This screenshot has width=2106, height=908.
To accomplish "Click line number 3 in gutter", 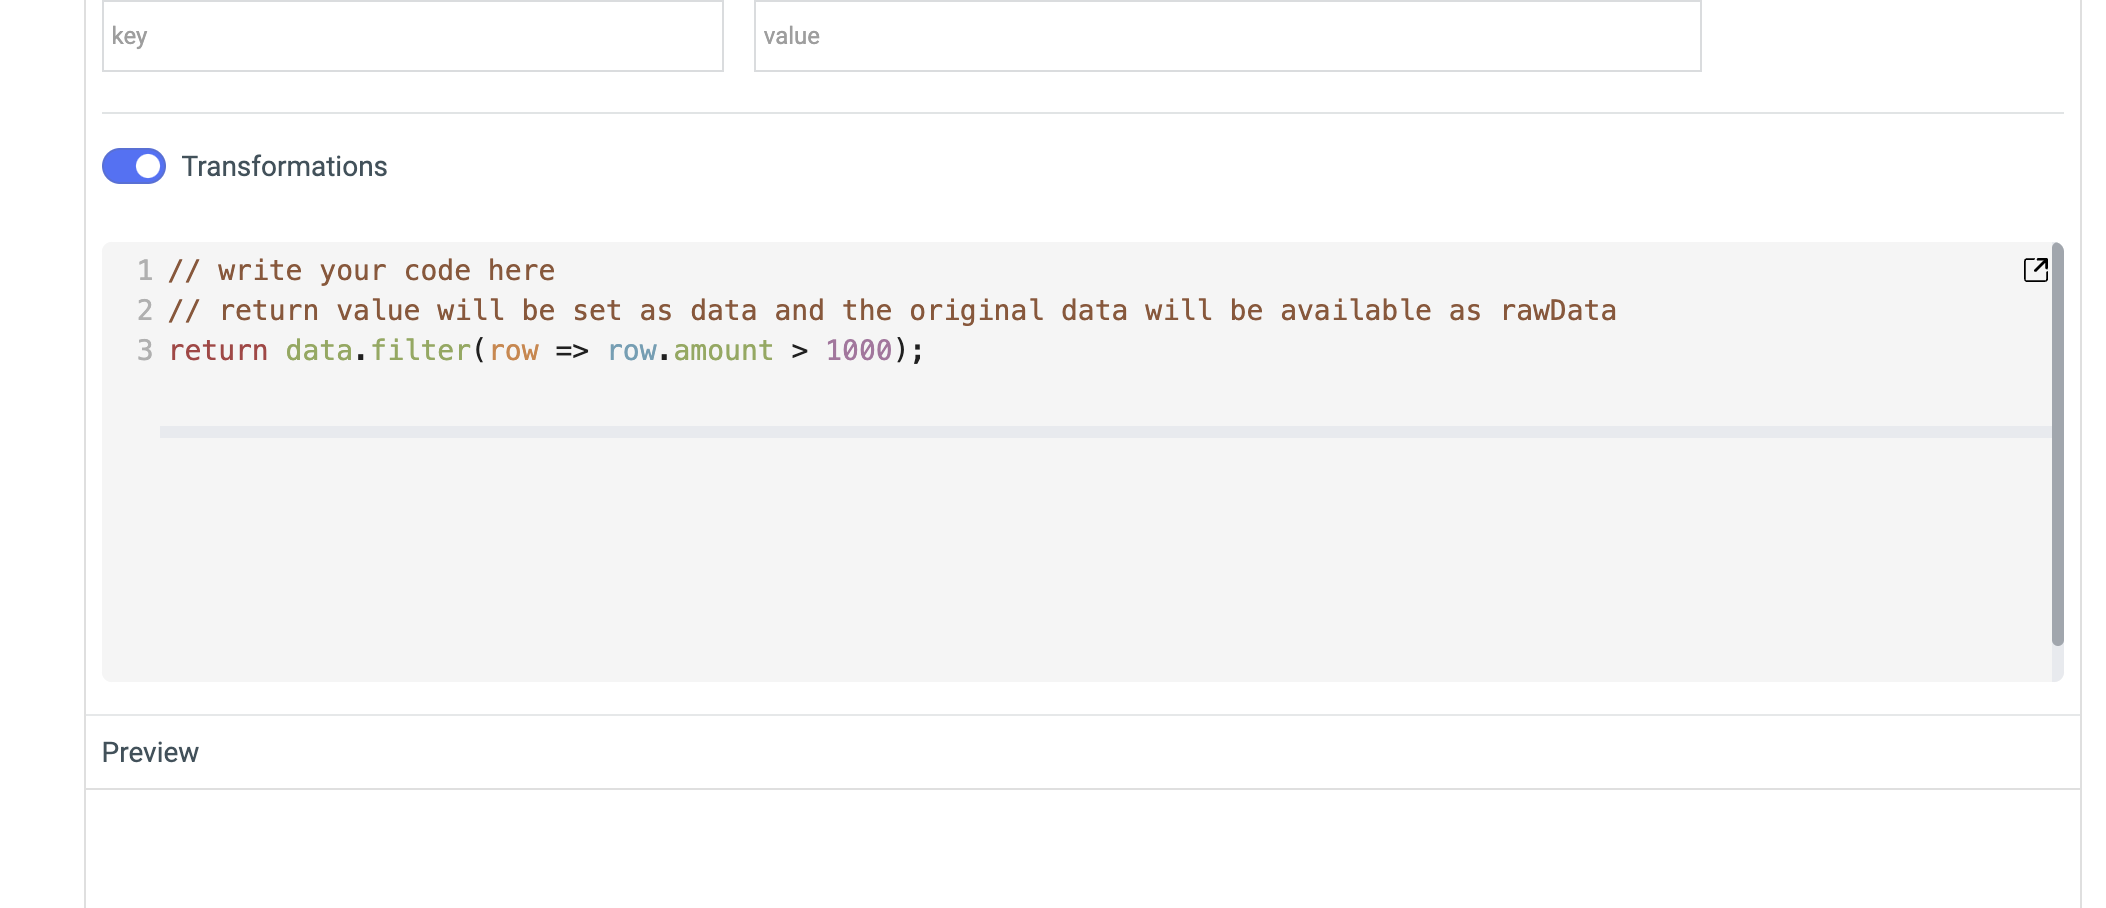I will click(145, 351).
